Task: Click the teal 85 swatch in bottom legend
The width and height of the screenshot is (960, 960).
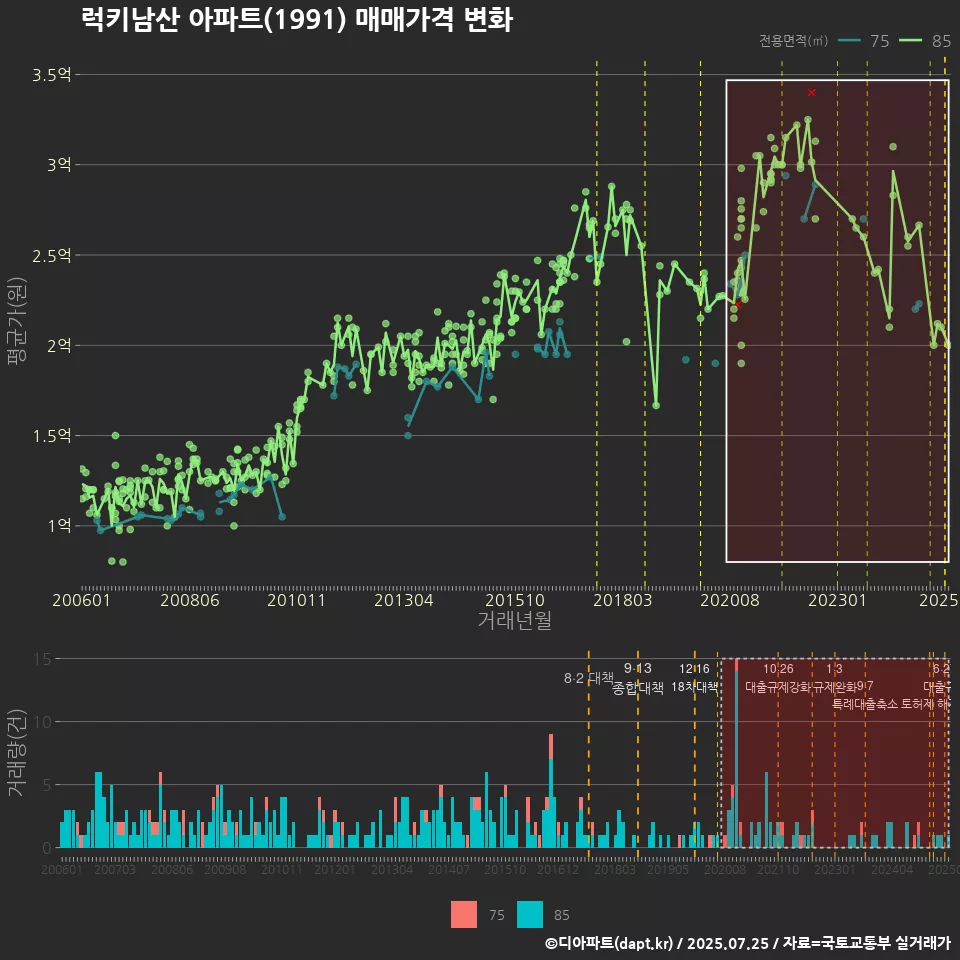Action: tap(530, 915)
